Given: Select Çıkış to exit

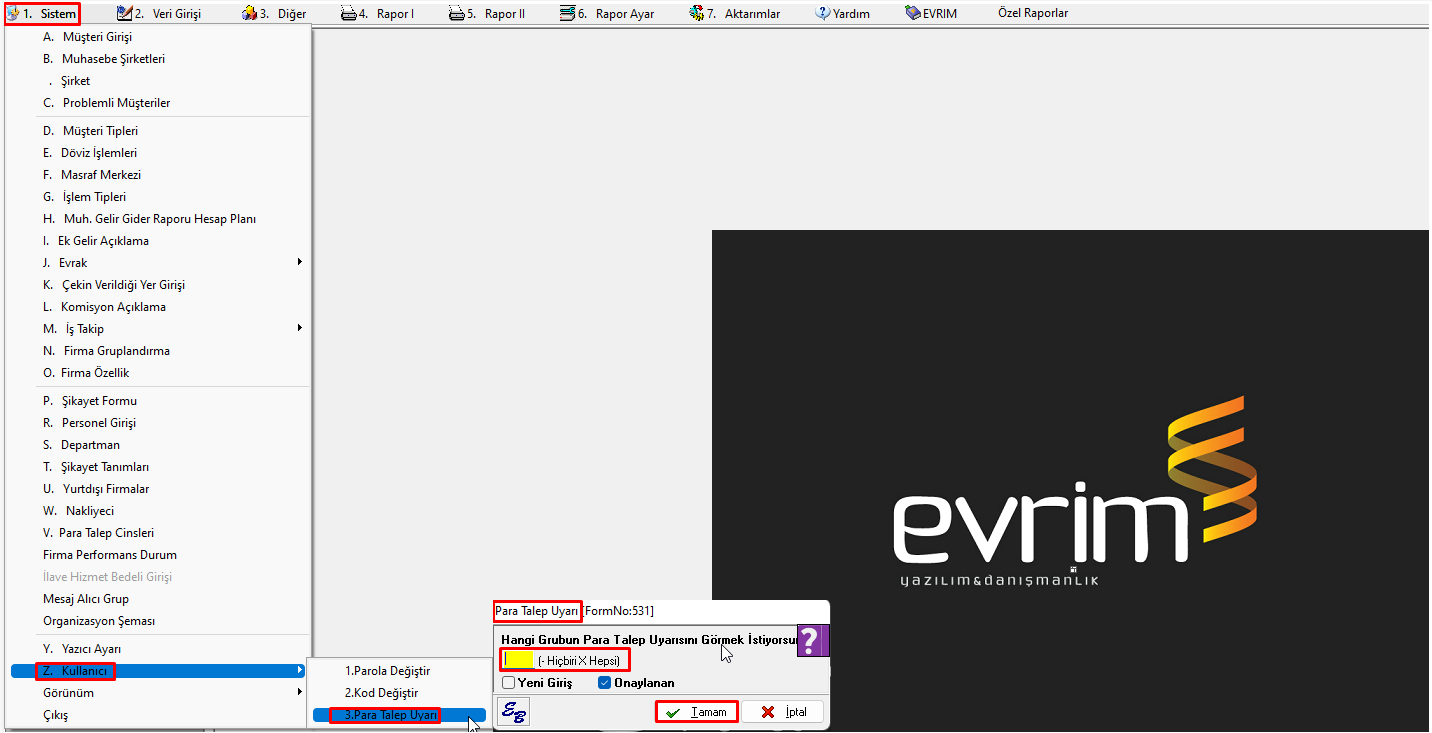Looking at the screenshot, I should [x=160, y=715].
